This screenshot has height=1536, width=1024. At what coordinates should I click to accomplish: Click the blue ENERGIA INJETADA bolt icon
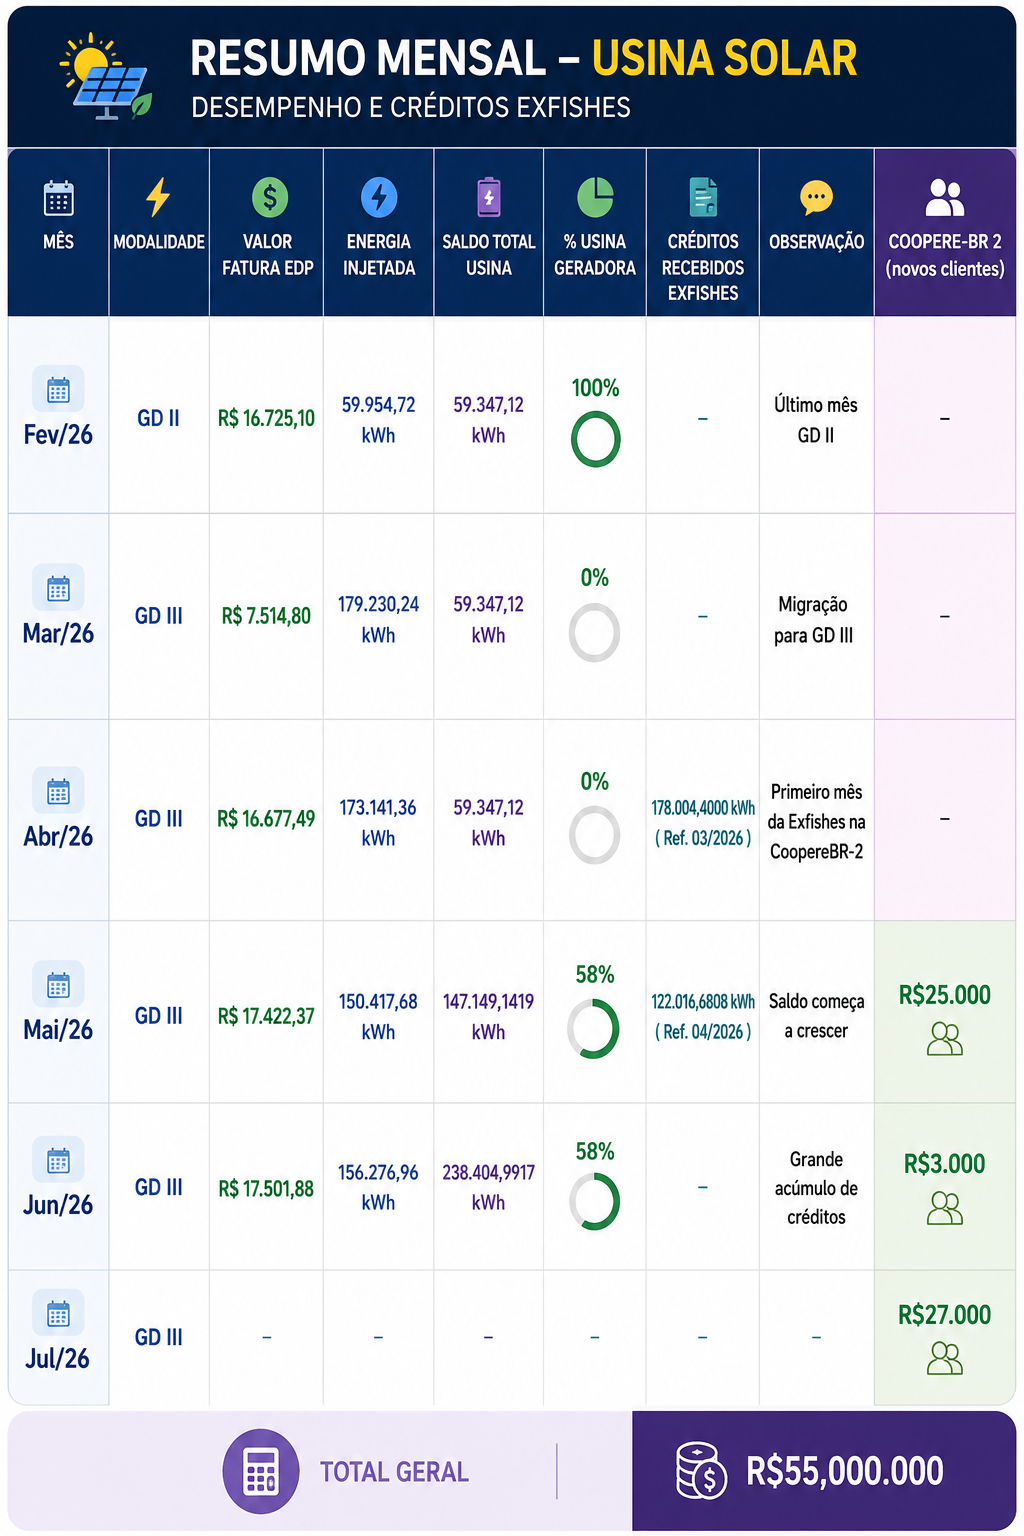[x=379, y=197]
